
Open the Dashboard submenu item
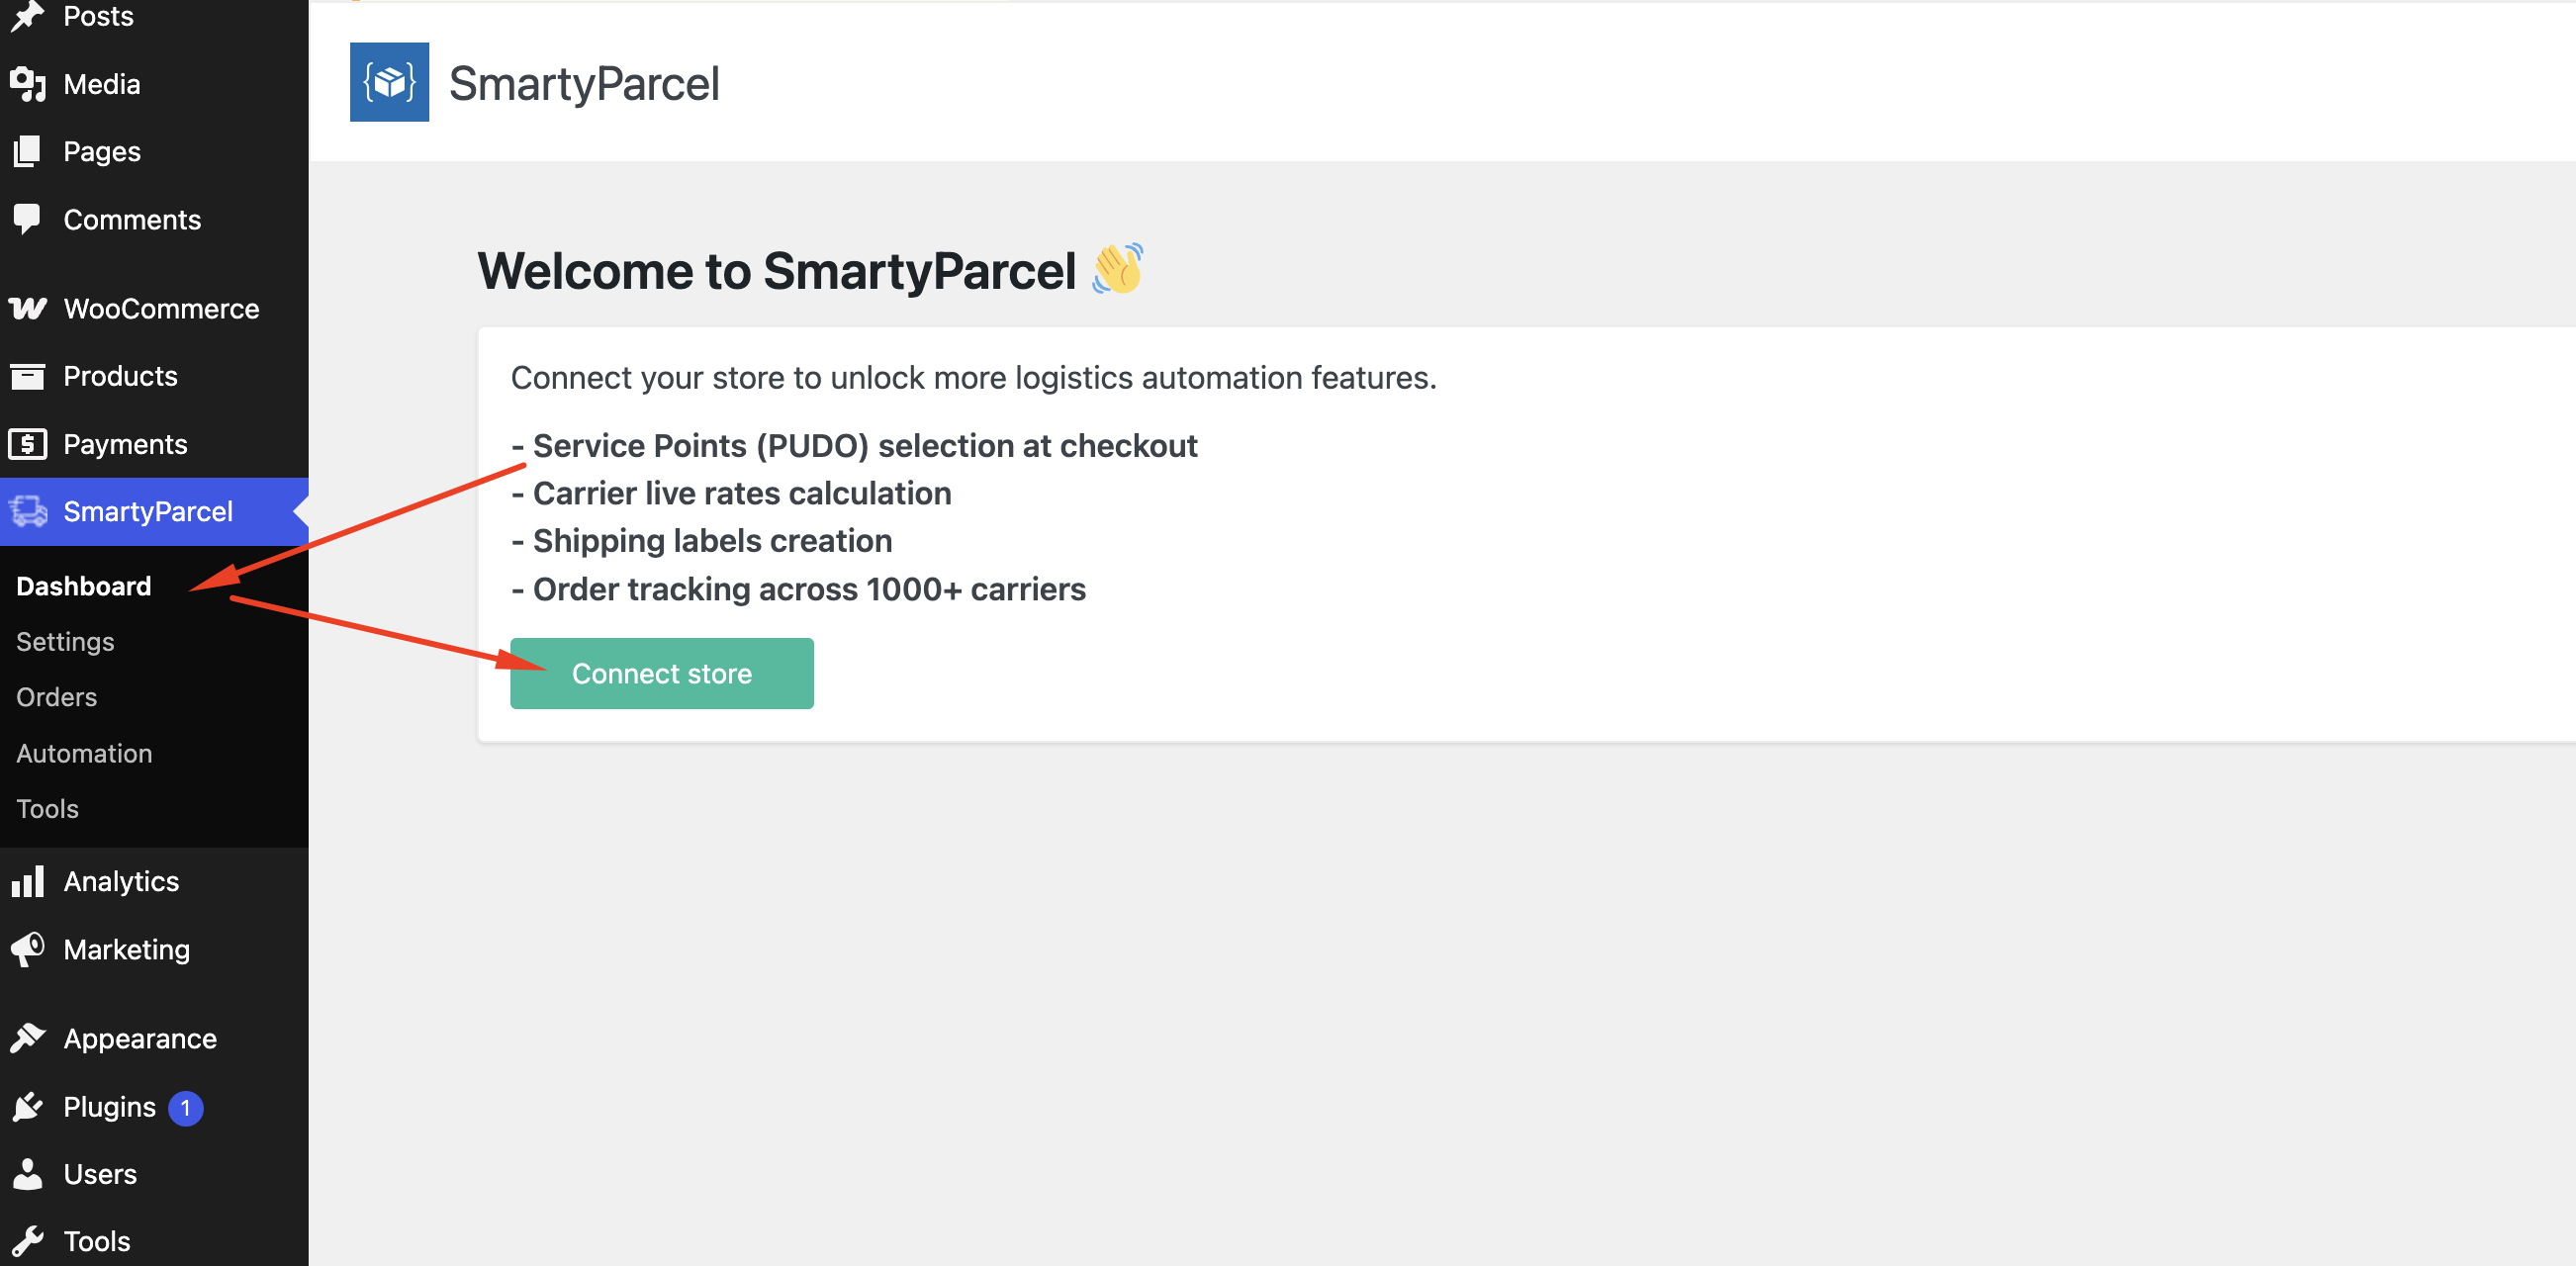point(84,586)
